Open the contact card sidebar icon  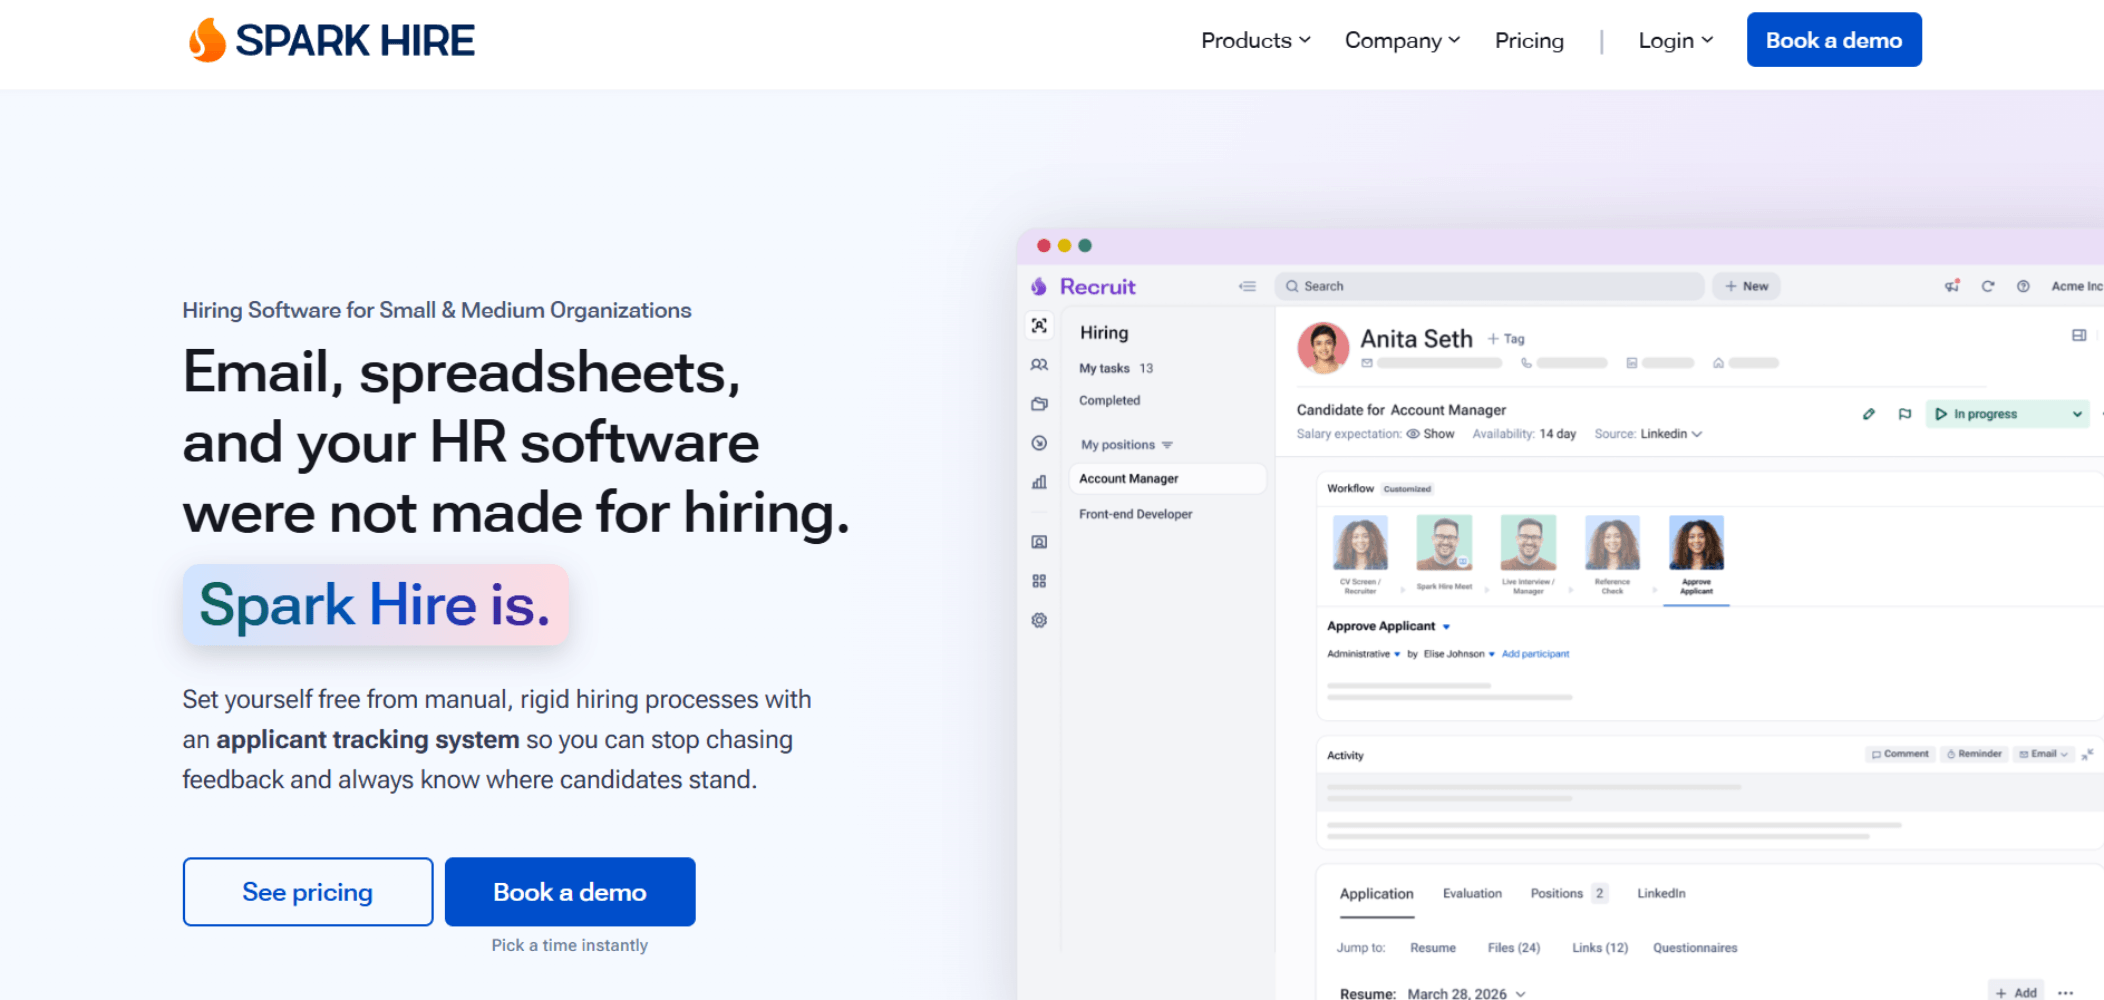point(1039,542)
